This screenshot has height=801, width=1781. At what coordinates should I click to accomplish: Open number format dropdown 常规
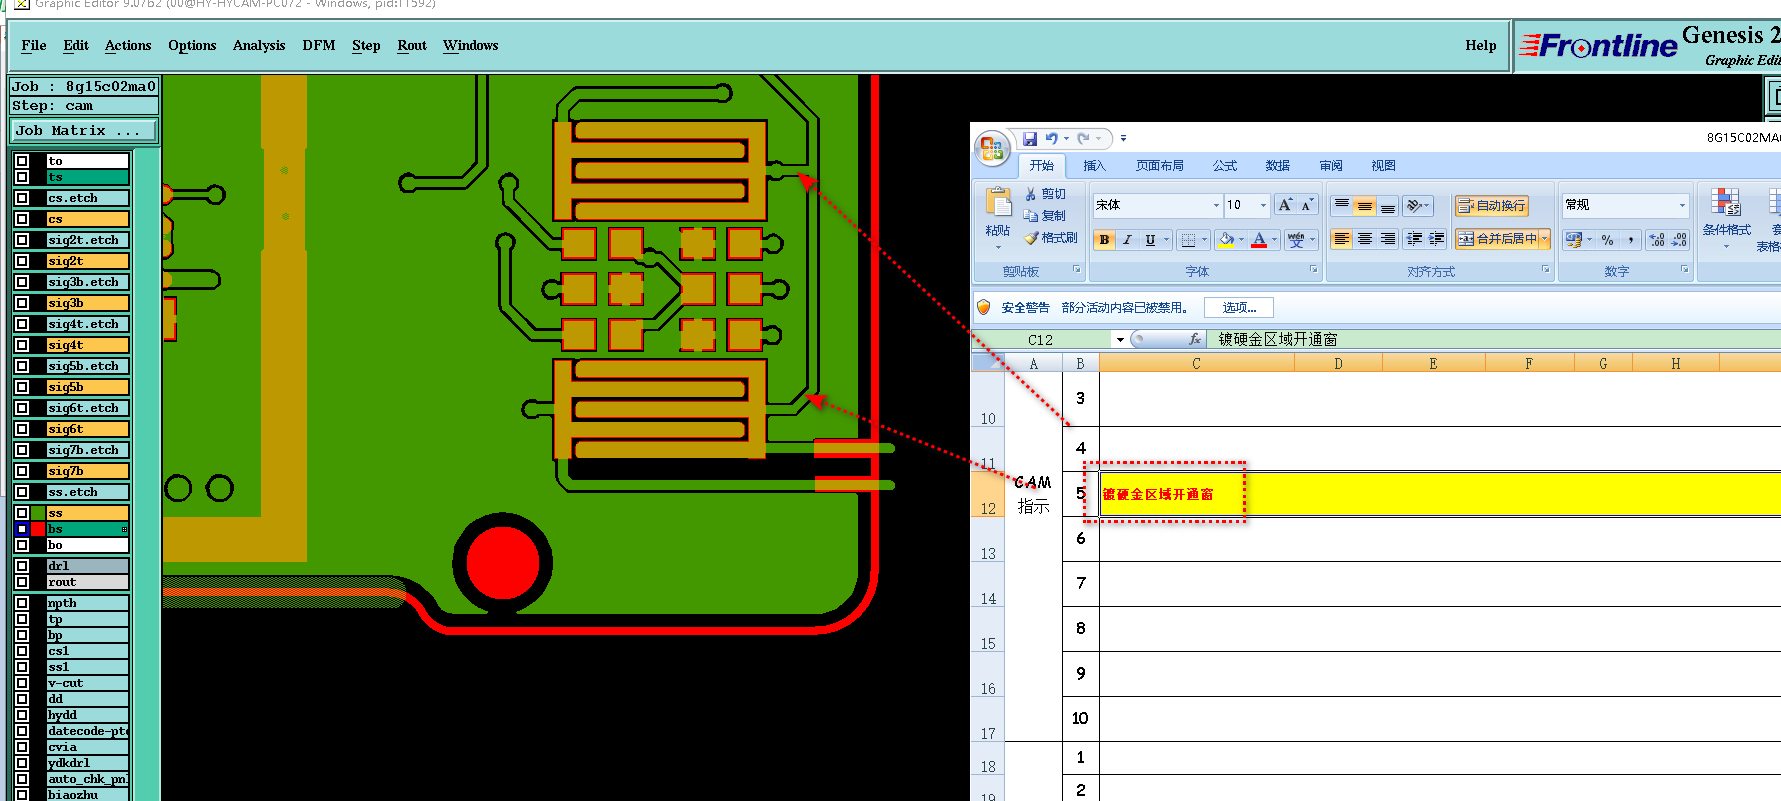click(1682, 205)
